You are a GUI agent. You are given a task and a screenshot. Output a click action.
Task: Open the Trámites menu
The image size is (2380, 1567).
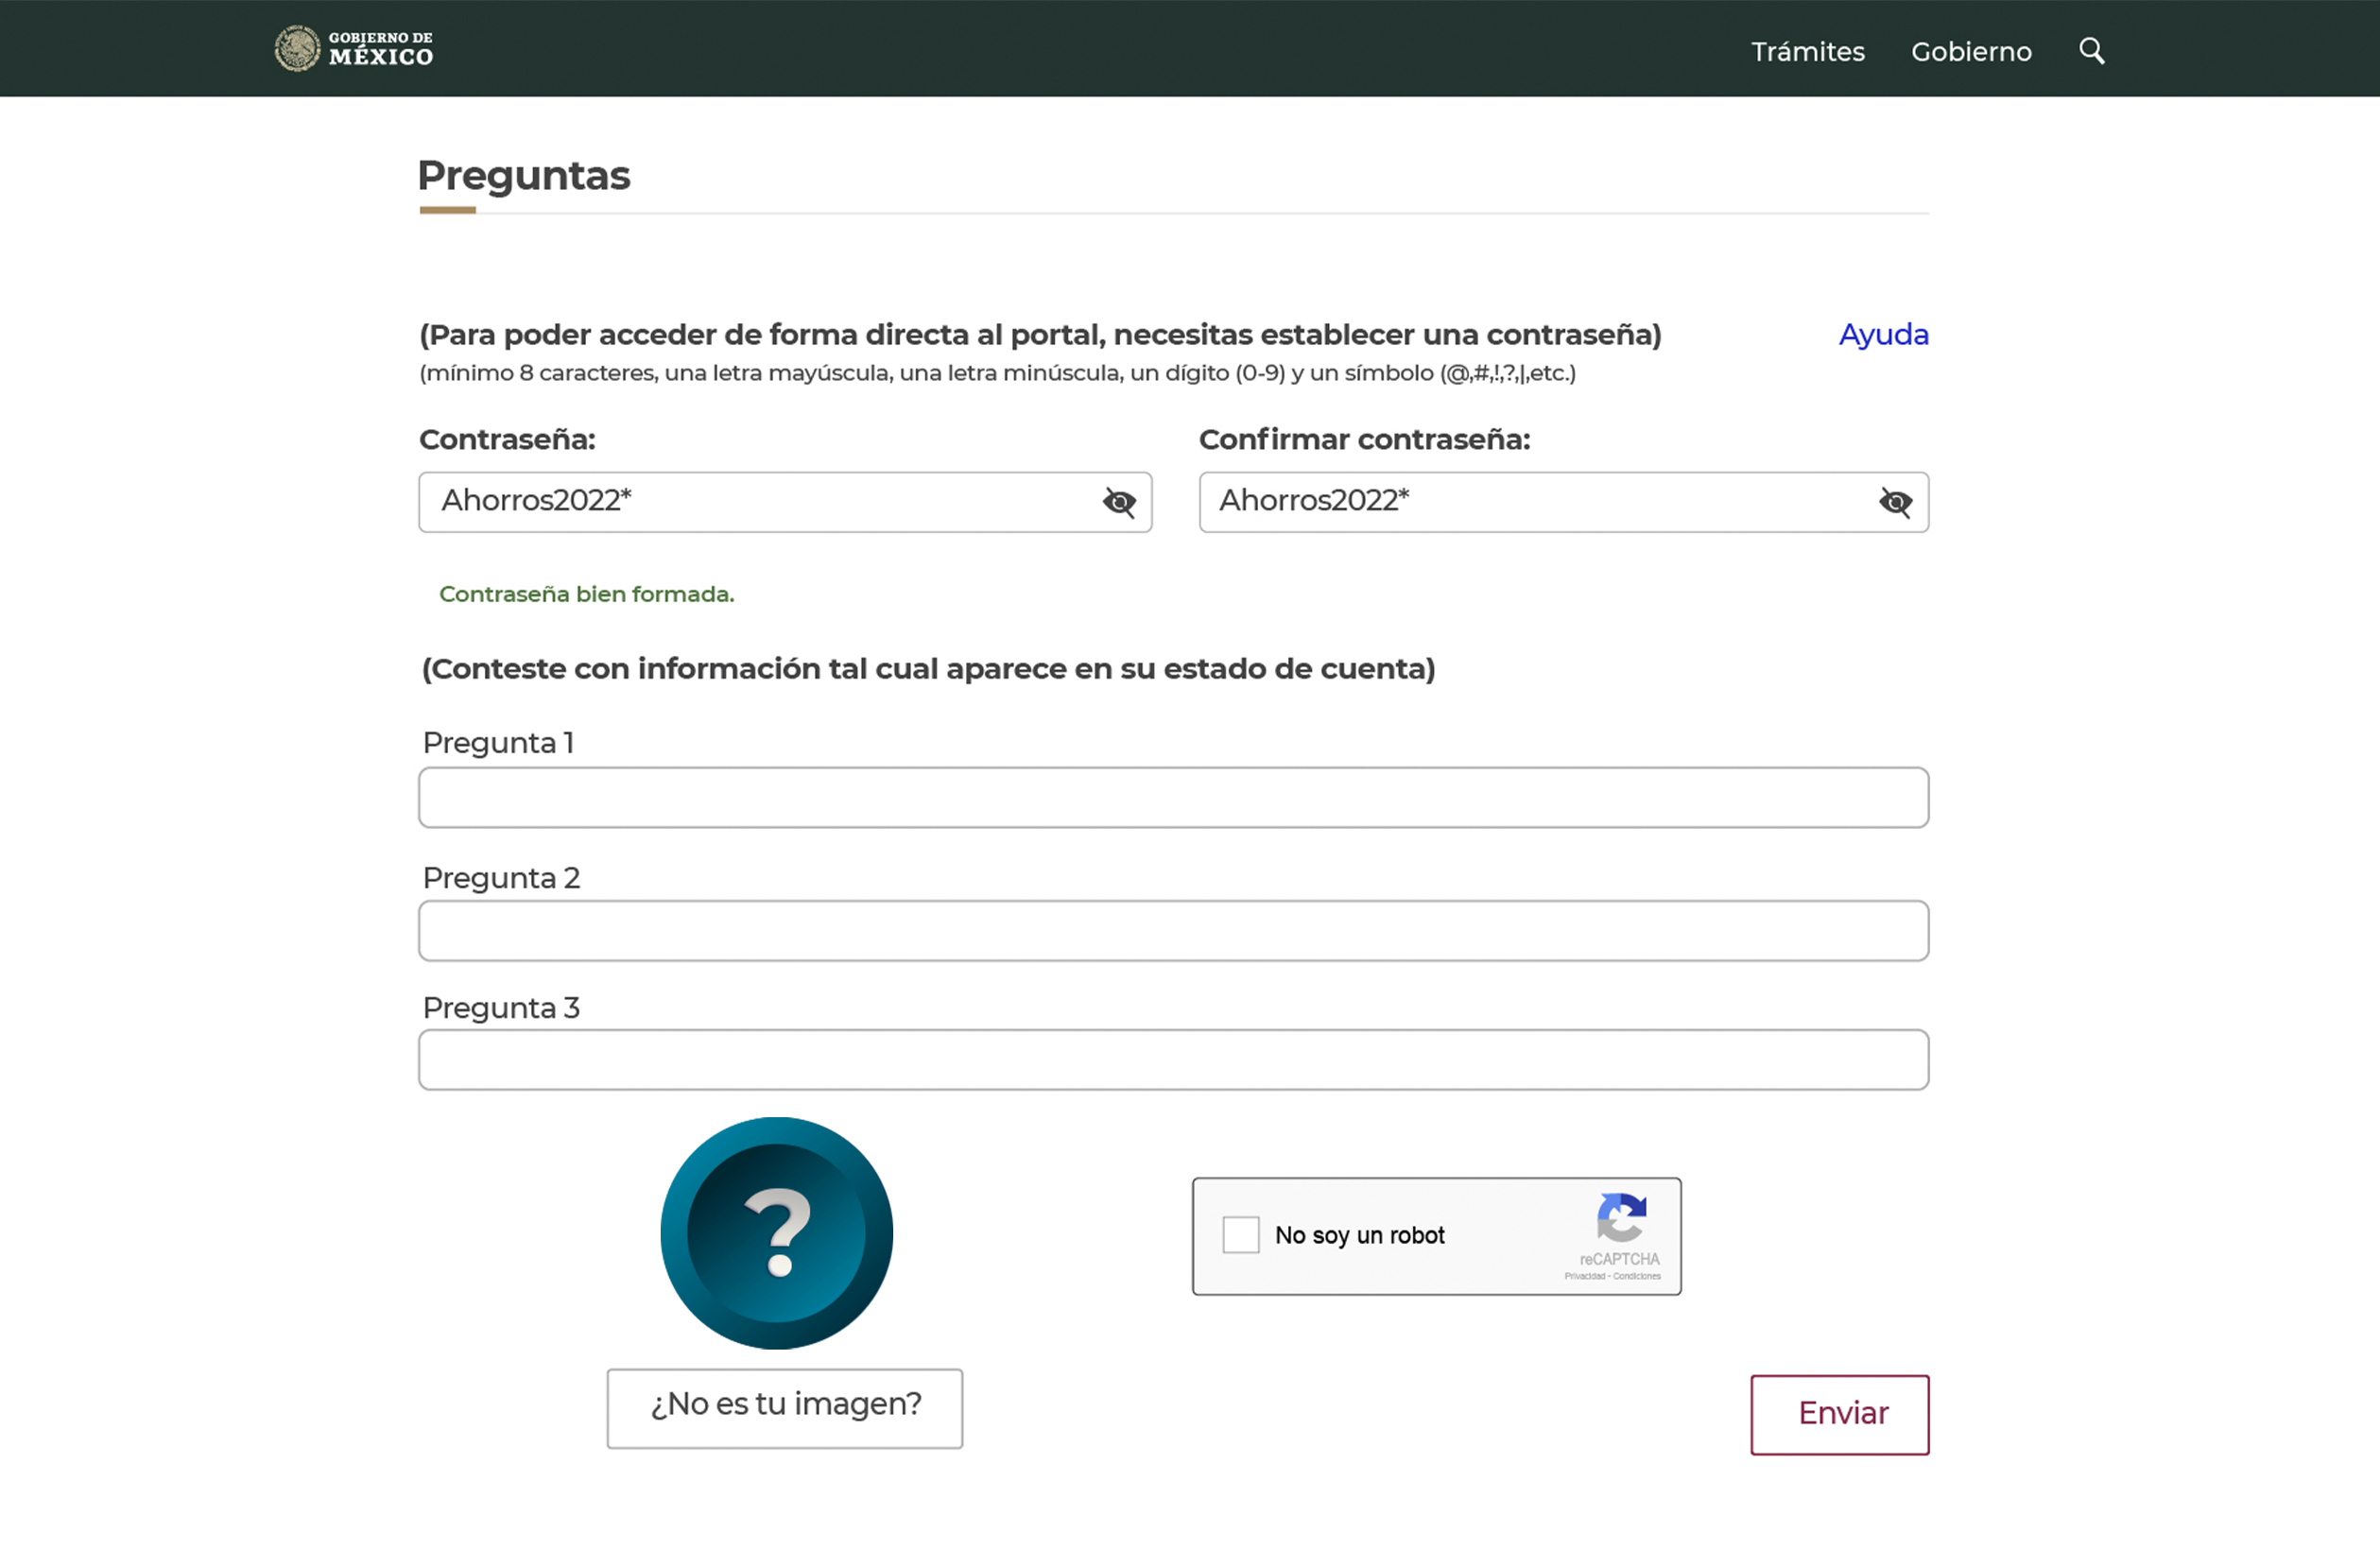pyautogui.click(x=1807, y=51)
